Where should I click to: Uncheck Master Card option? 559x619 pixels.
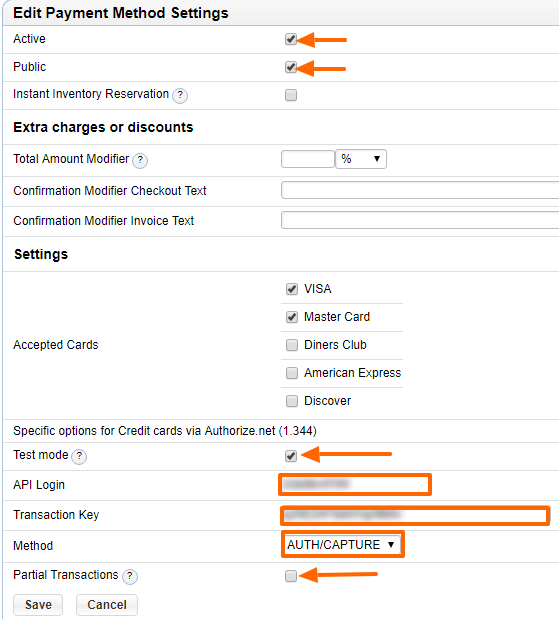(x=292, y=317)
